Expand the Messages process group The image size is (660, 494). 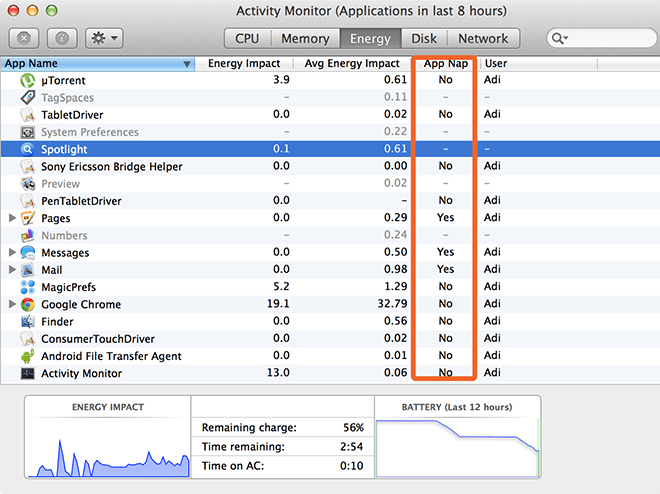(x=12, y=252)
